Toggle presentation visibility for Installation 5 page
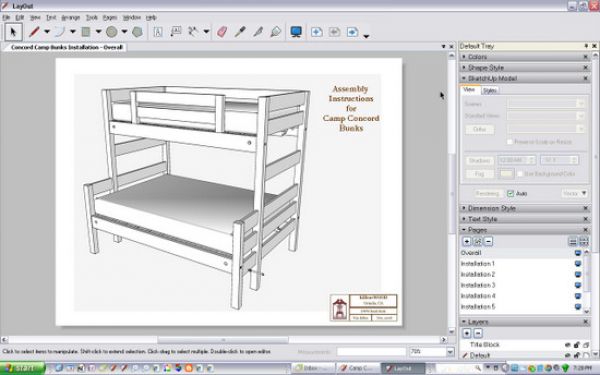Screen dimensions: 600x375 point(578,307)
